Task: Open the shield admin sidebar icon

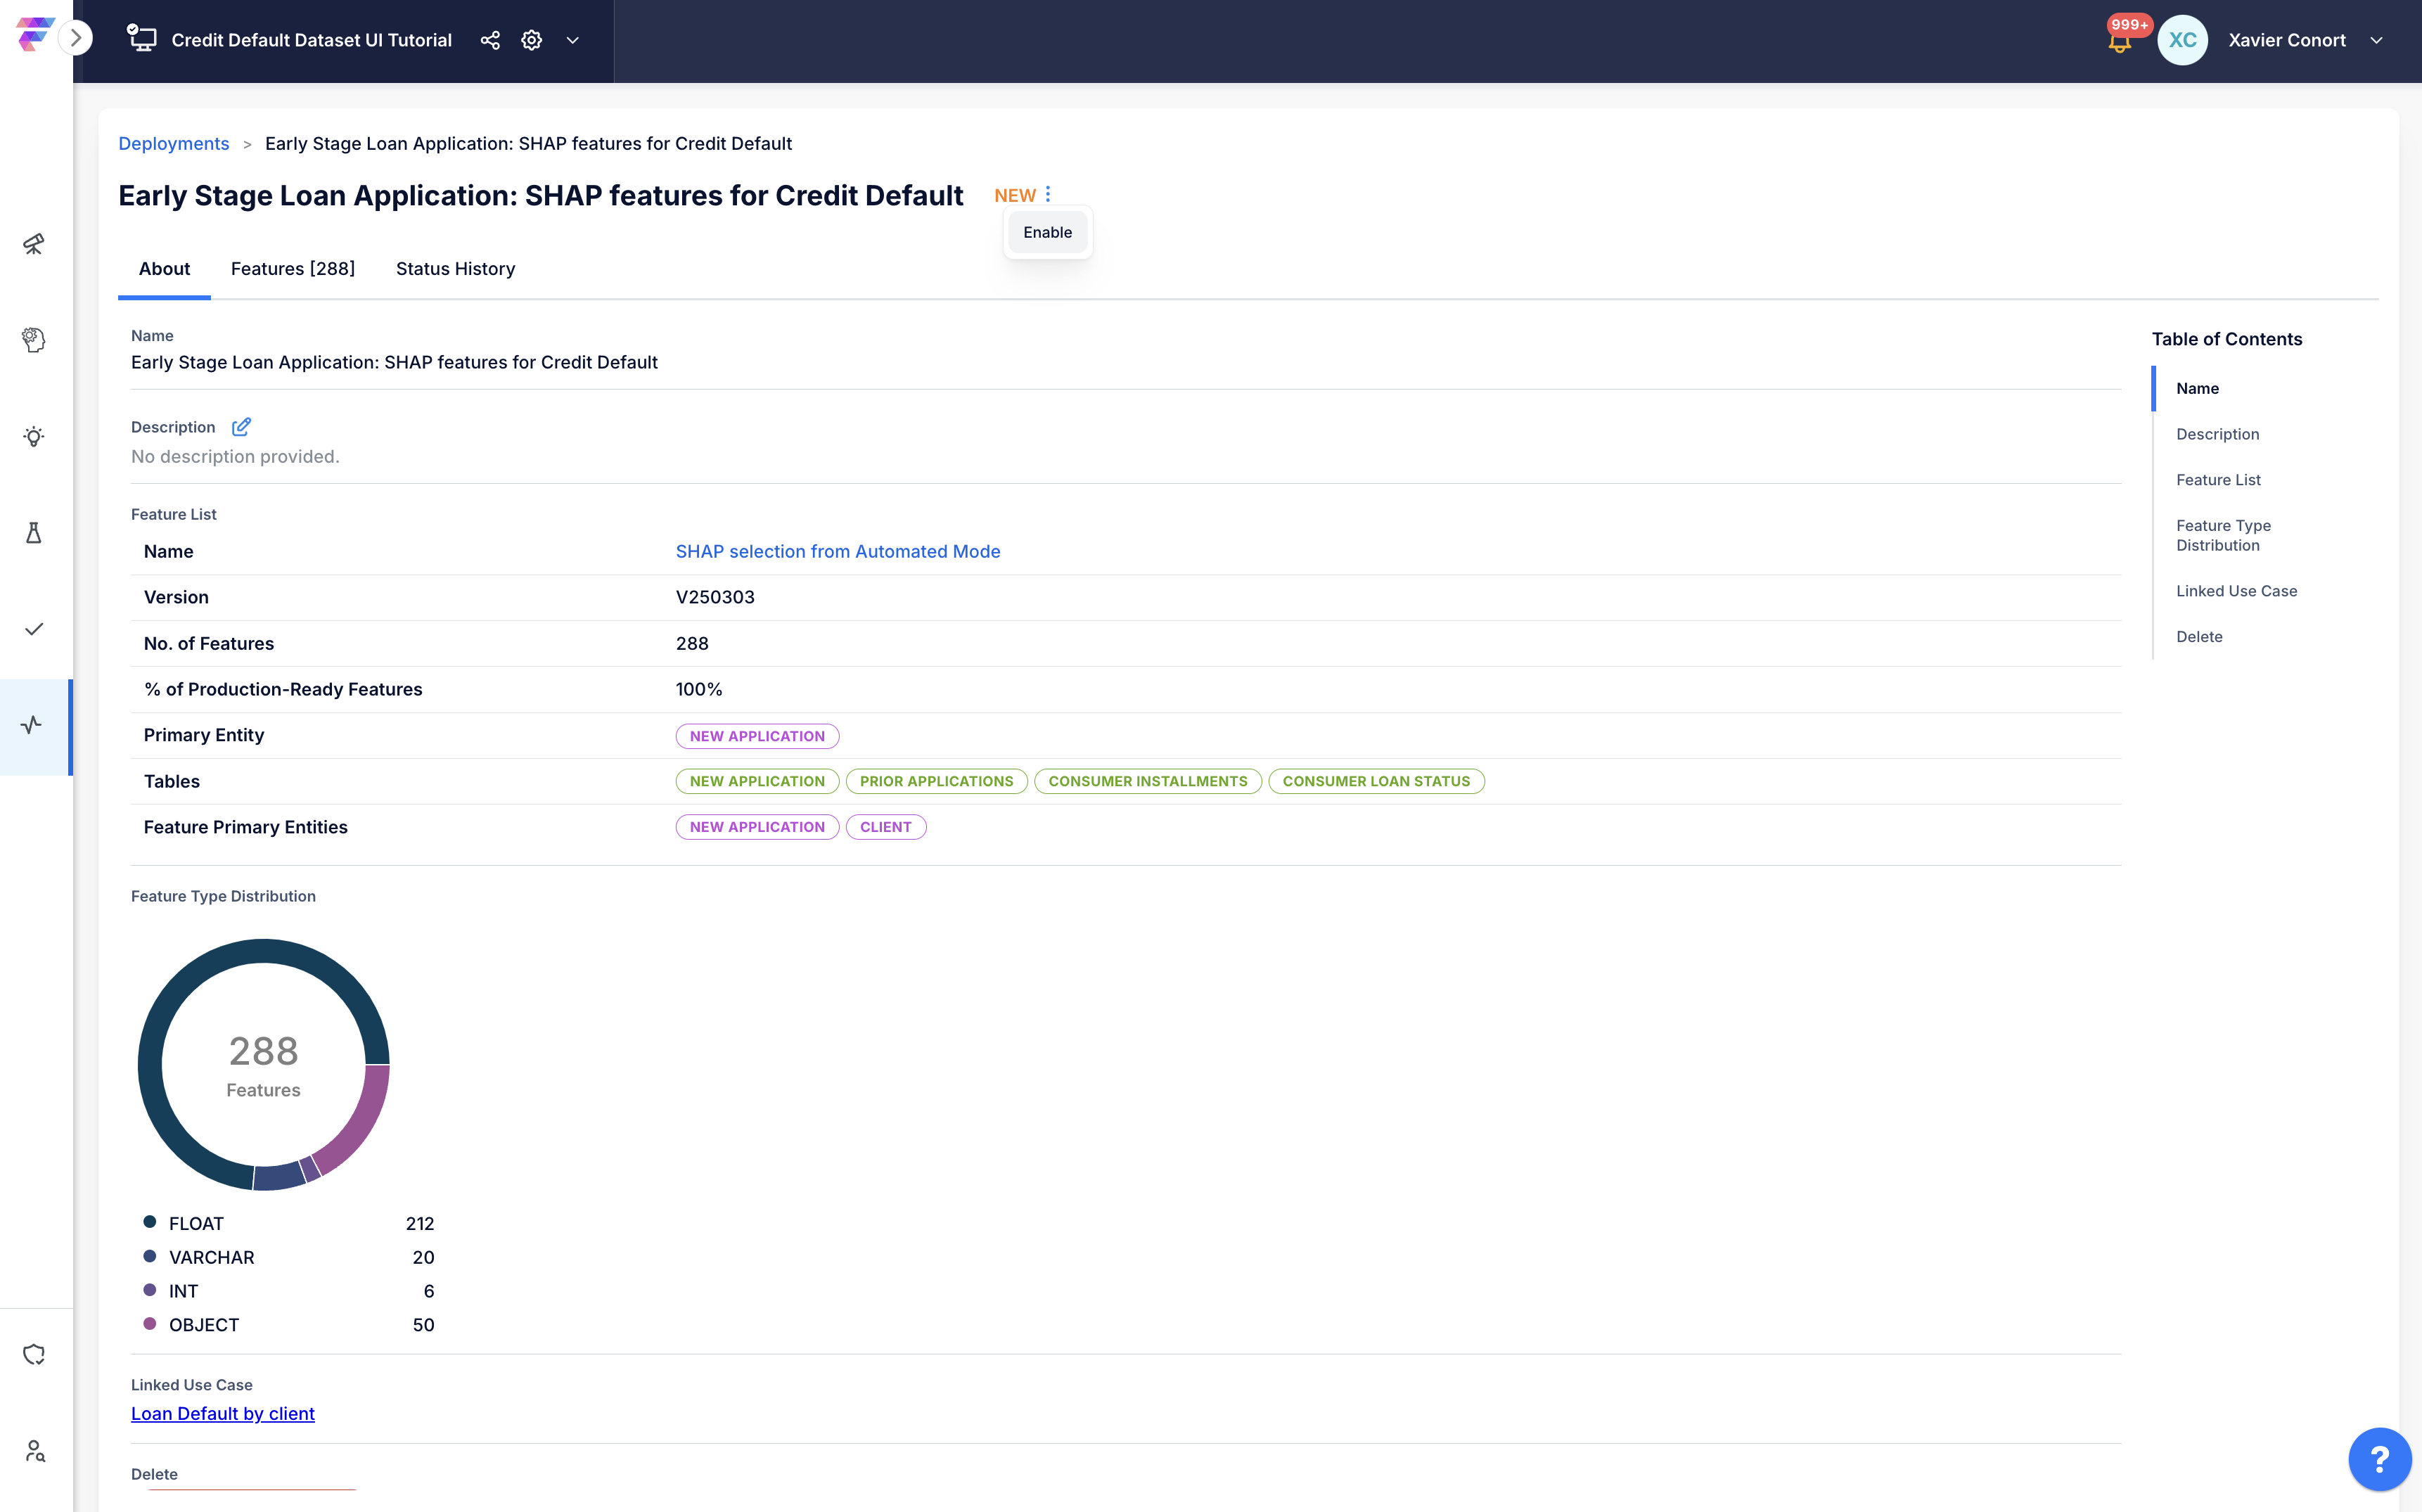Action: point(34,1354)
